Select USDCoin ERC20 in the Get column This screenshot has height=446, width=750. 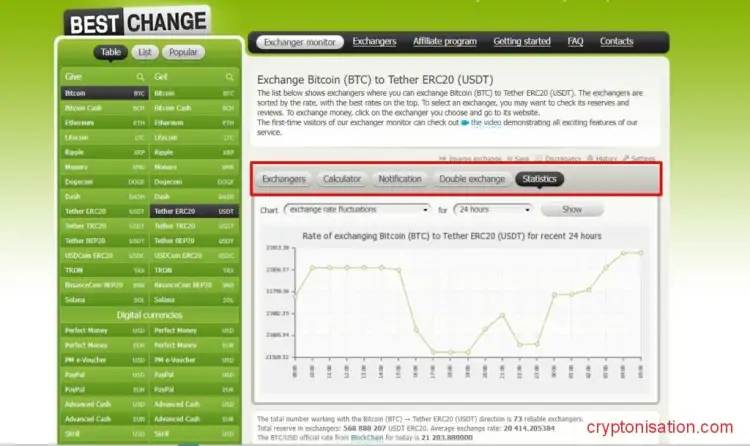click(194, 256)
